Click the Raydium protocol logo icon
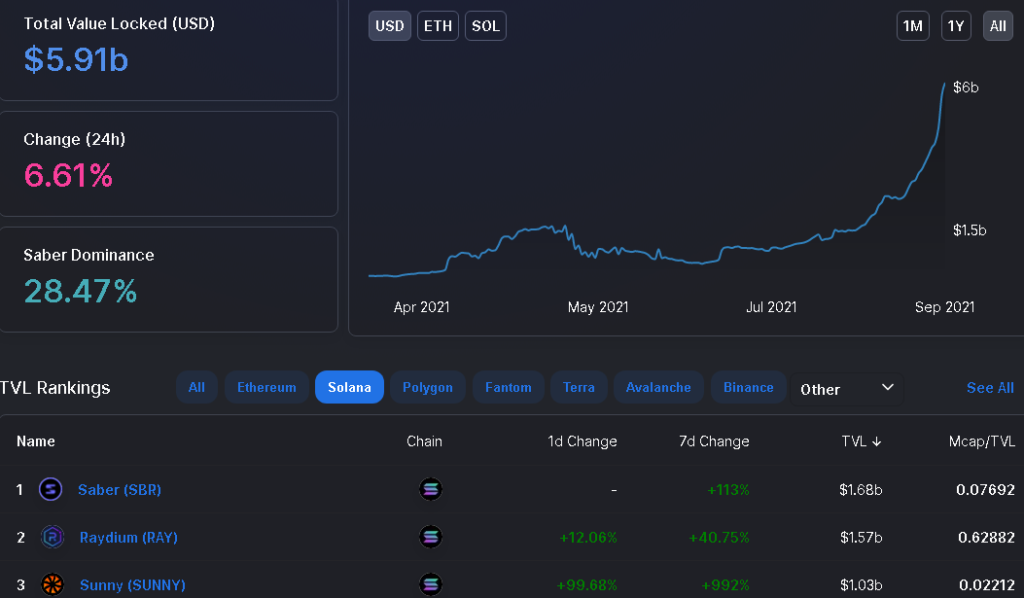The height and width of the screenshot is (598, 1024). coord(50,537)
